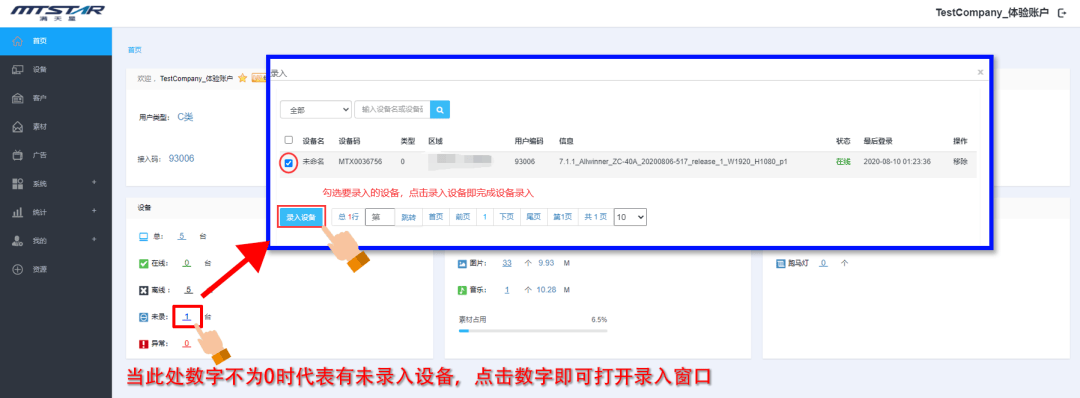Select the 客户 customers sidebar icon
The image size is (1080, 398).
(x=18, y=98)
